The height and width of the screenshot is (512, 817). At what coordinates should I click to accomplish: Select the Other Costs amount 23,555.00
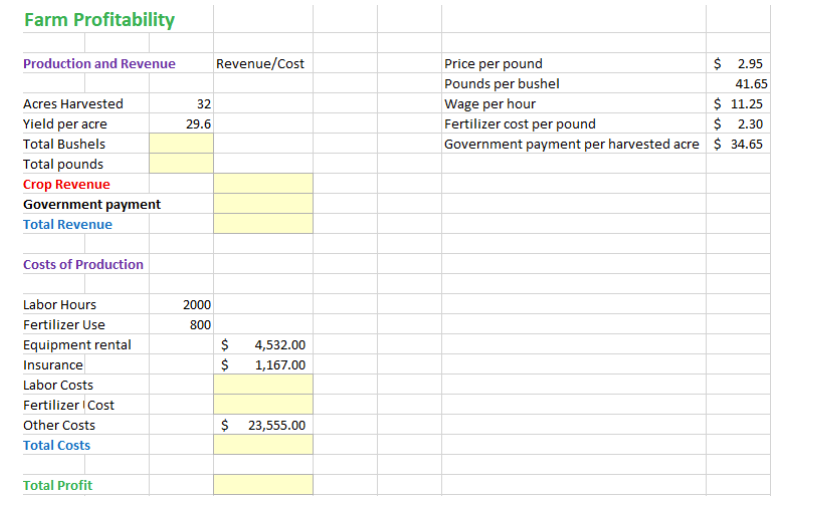(x=263, y=425)
